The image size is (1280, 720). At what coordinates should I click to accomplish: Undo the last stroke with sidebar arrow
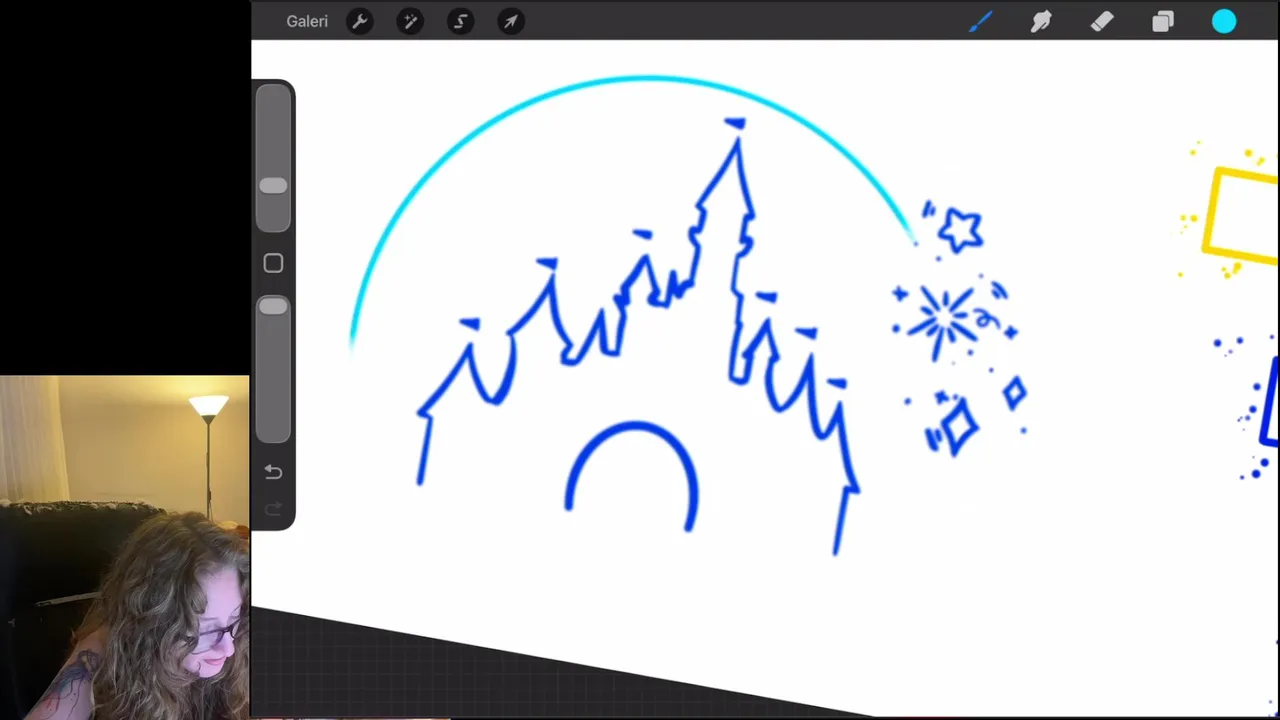pyautogui.click(x=273, y=472)
